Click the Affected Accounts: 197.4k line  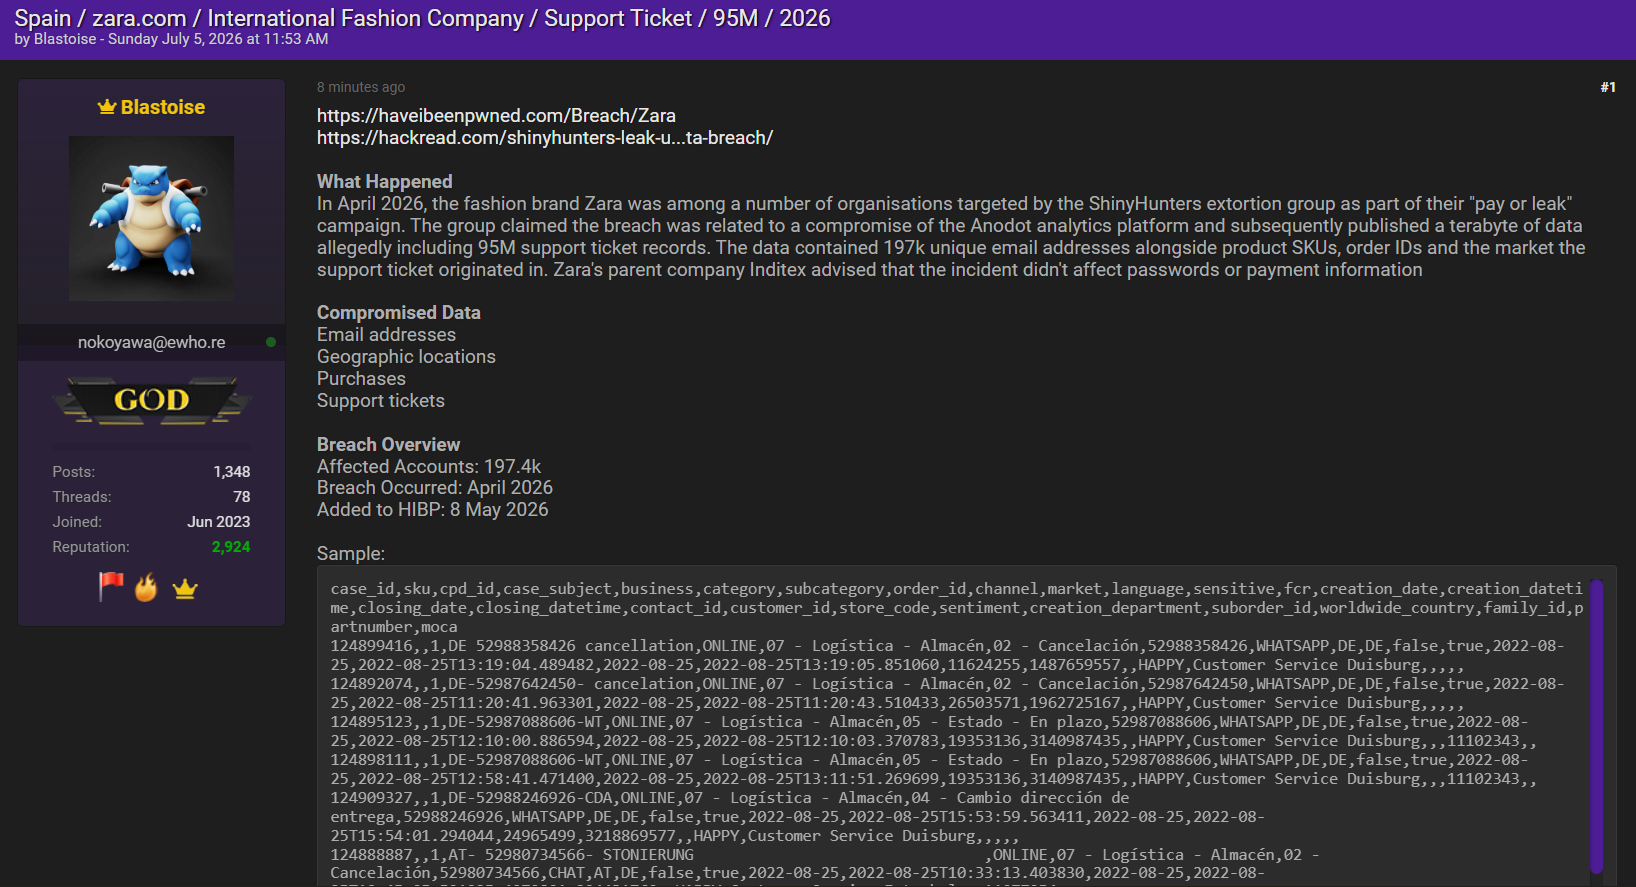429,467
